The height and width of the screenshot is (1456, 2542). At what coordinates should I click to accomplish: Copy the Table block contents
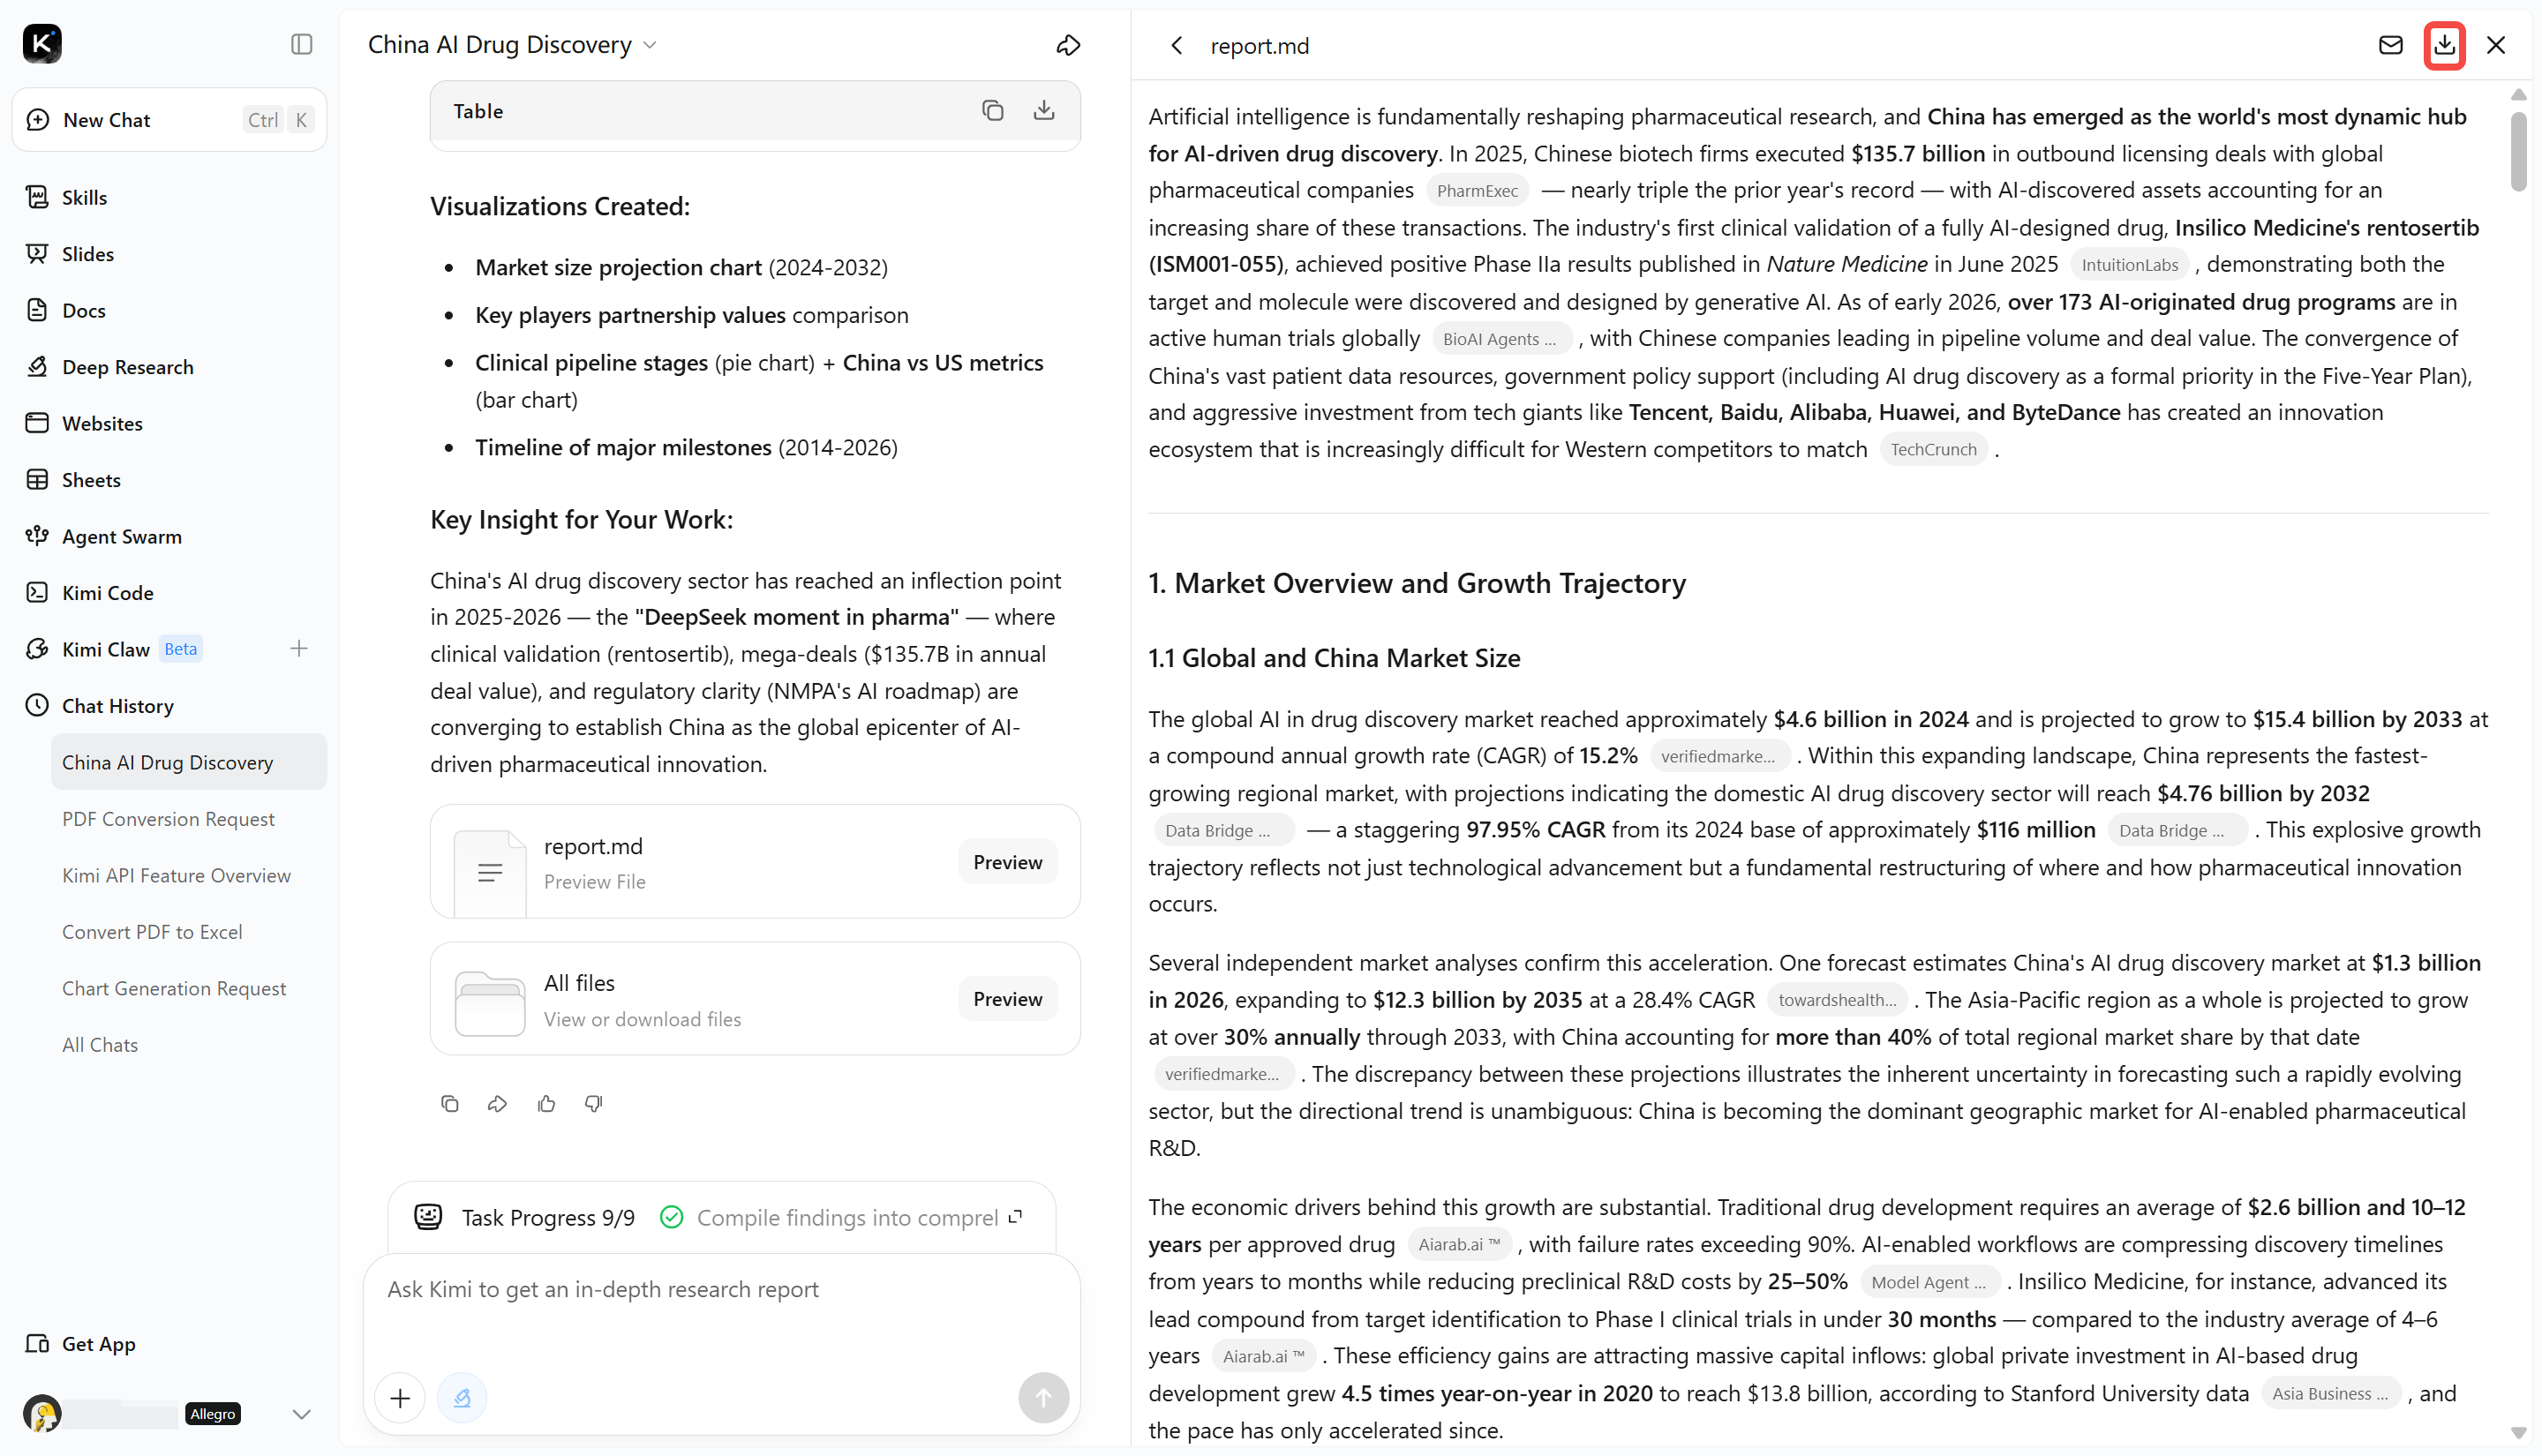[x=992, y=110]
